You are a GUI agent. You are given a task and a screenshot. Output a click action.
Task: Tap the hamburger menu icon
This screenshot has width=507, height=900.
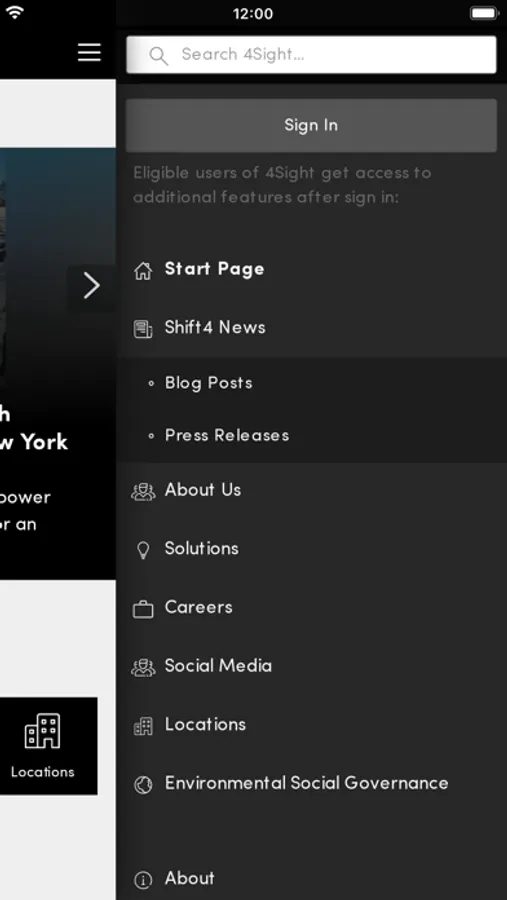coord(89,52)
